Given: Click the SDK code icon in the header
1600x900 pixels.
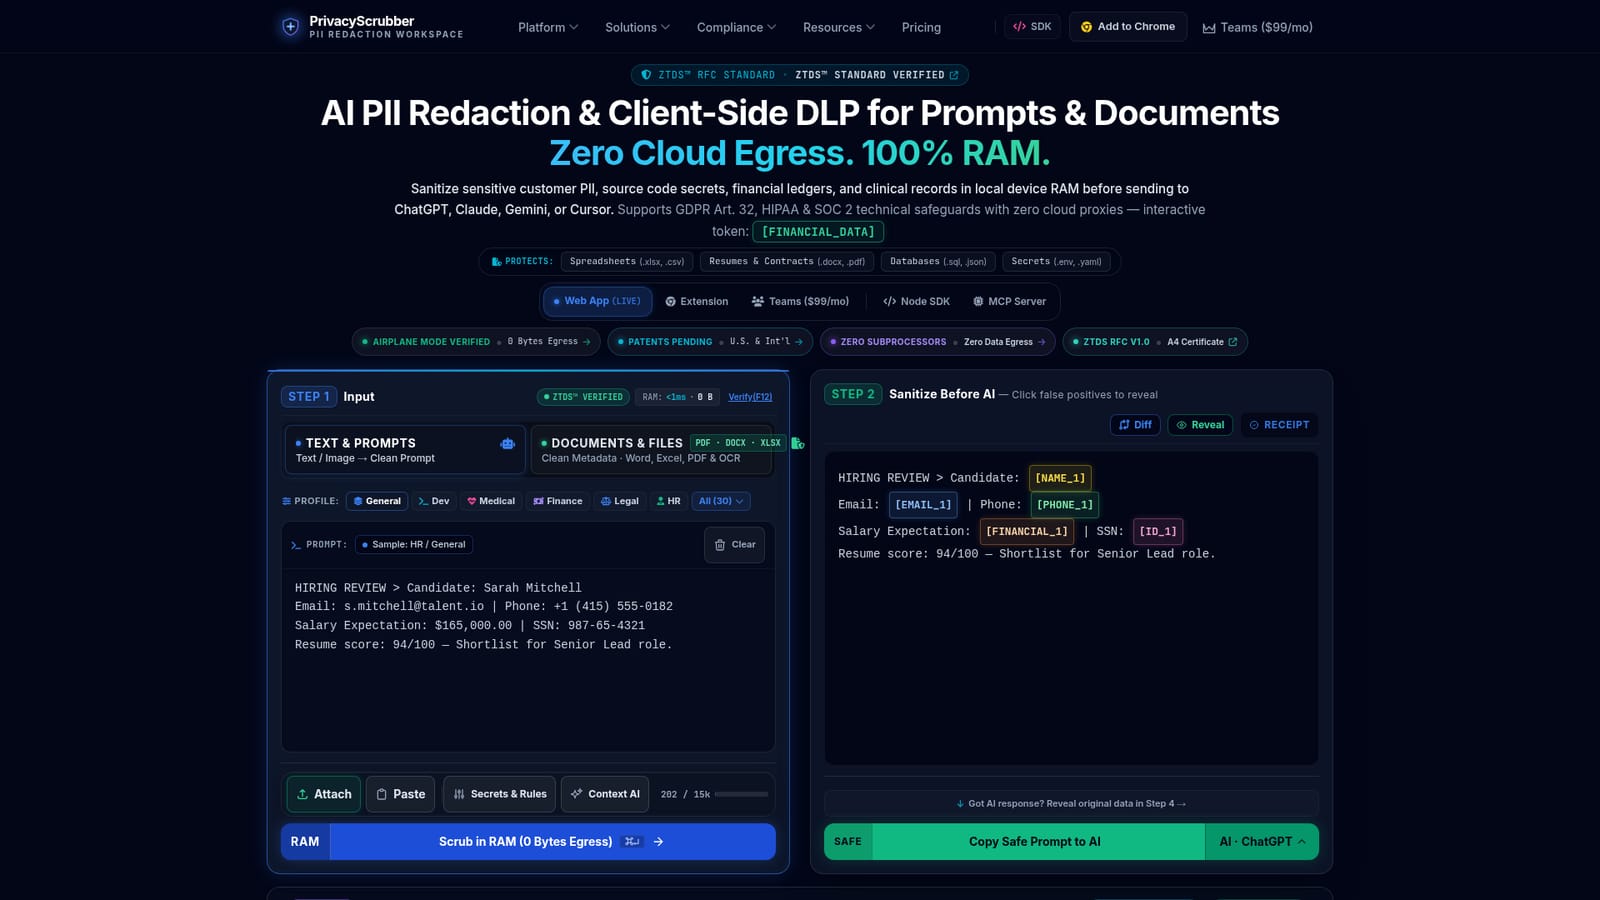Looking at the screenshot, I should coord(1019,27).
